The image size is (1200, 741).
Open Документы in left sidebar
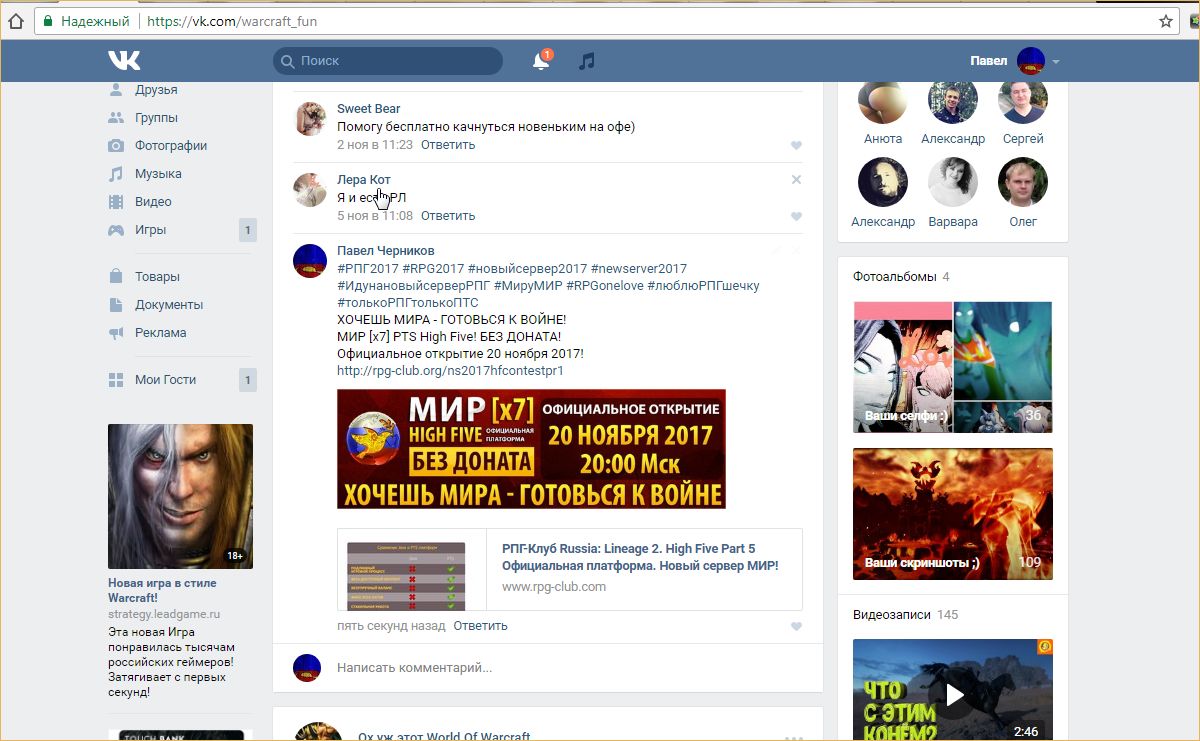(x=169, y=304)
